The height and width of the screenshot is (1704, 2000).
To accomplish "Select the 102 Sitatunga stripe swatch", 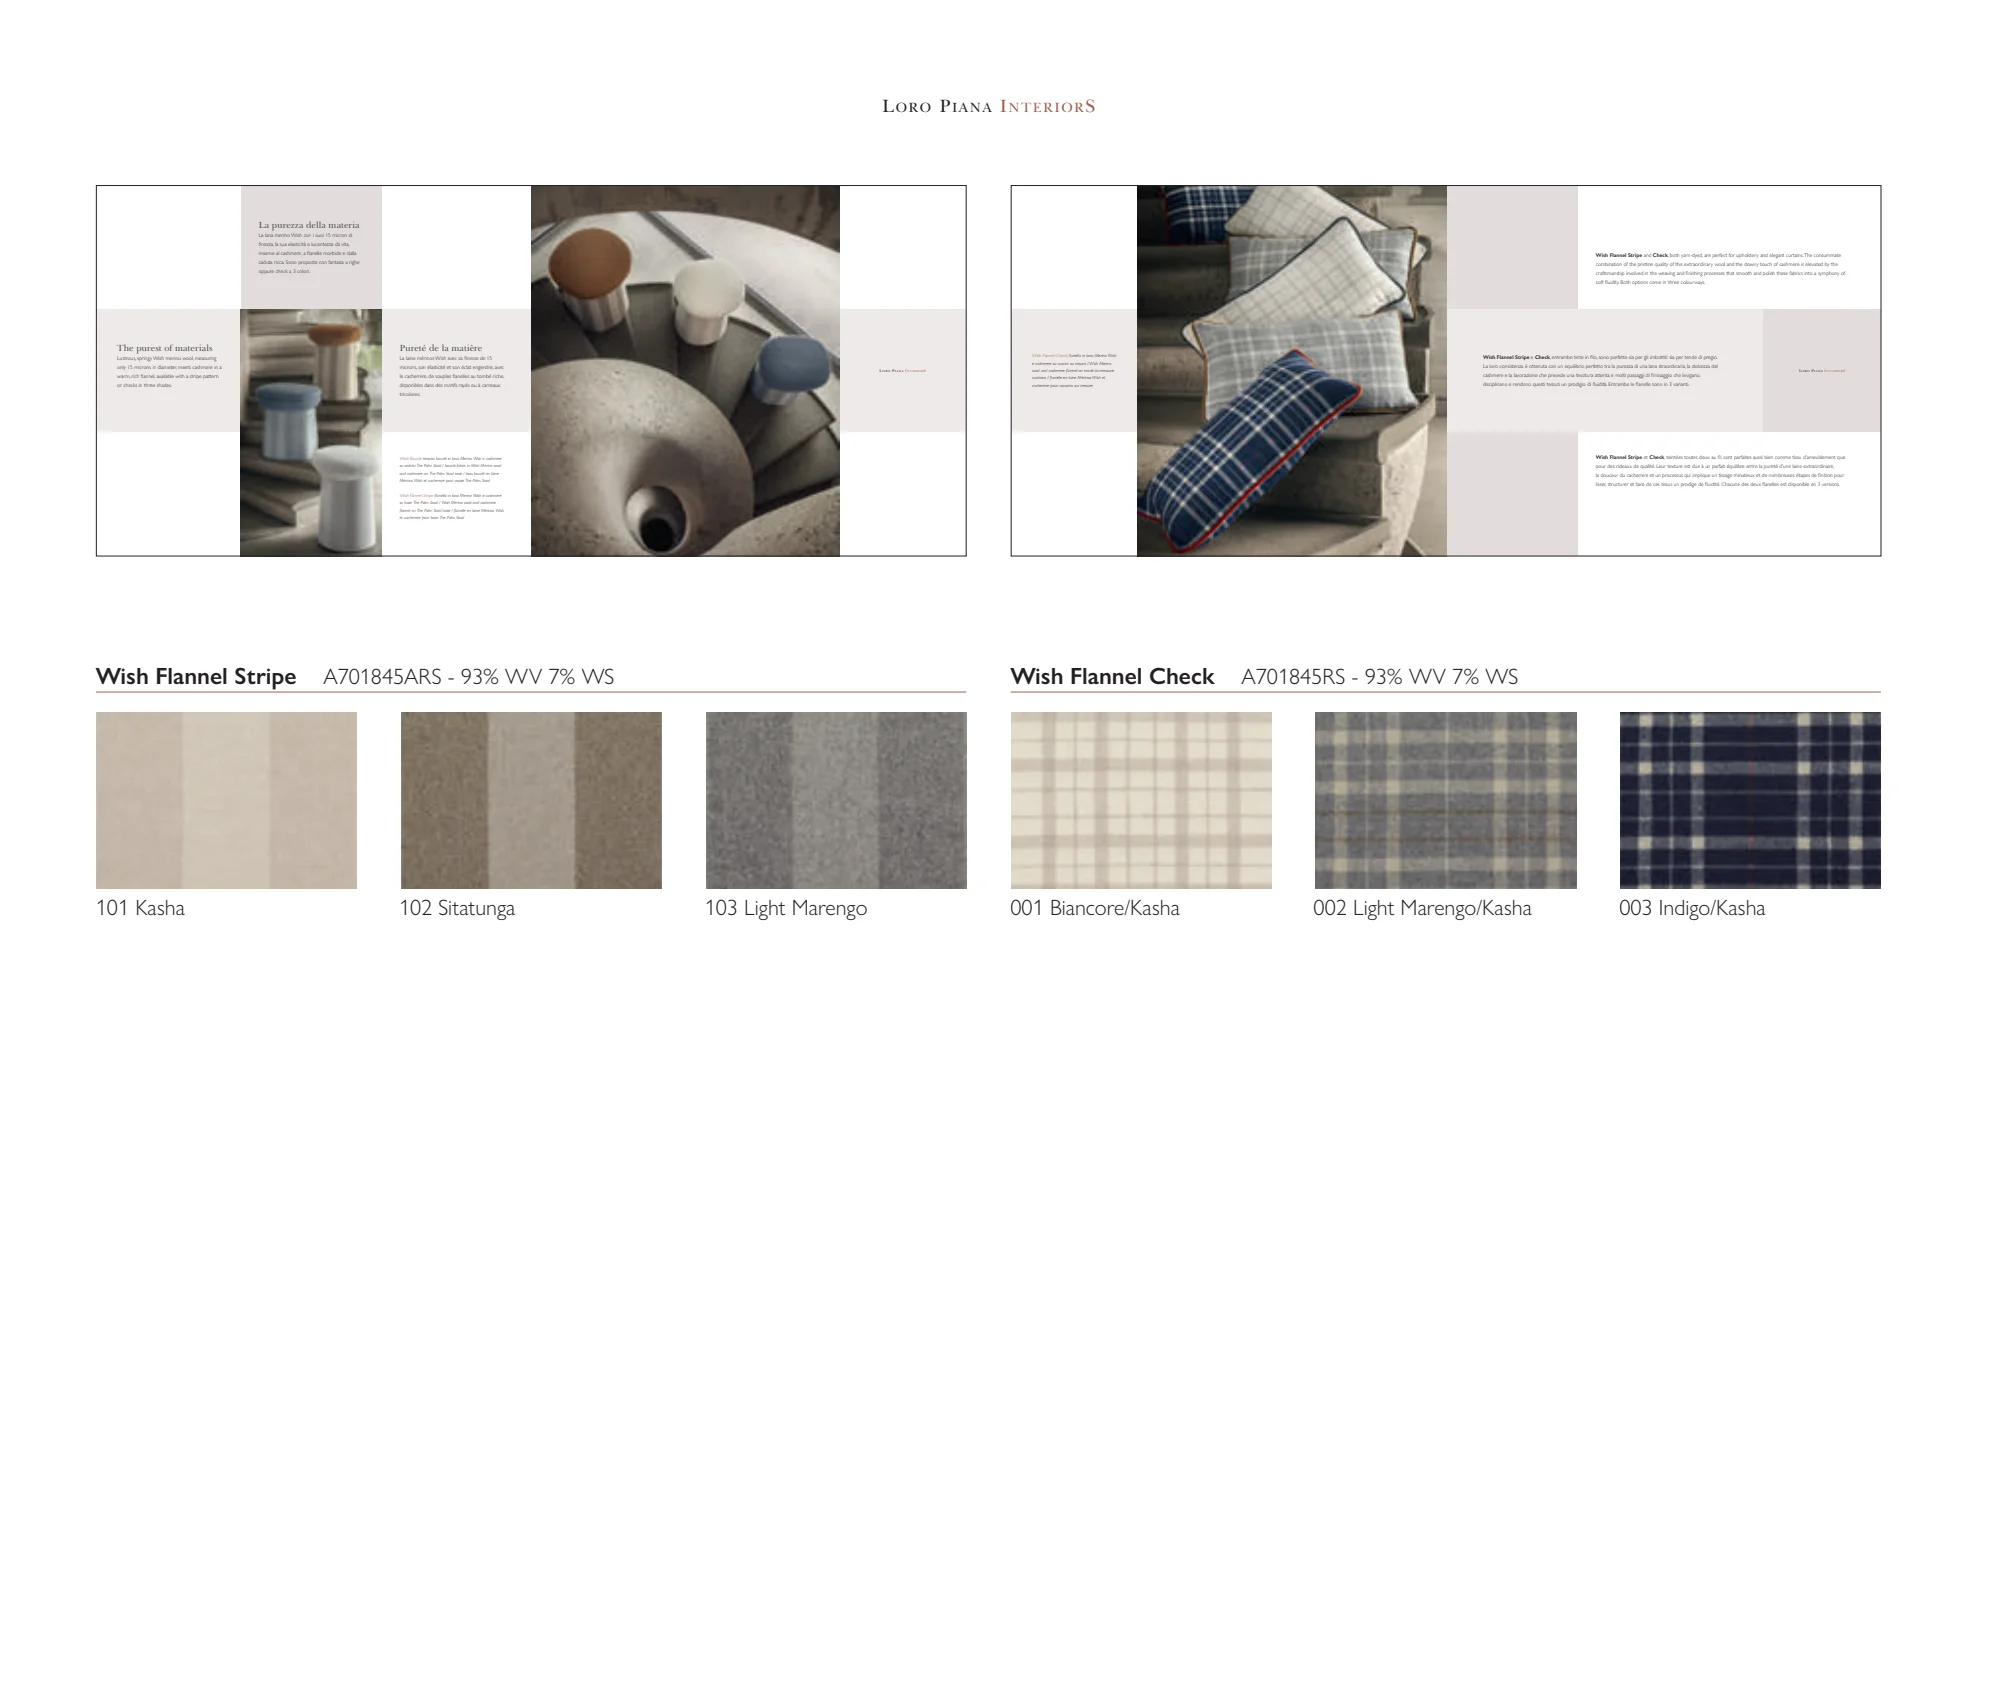I will (x=531, y=800).
